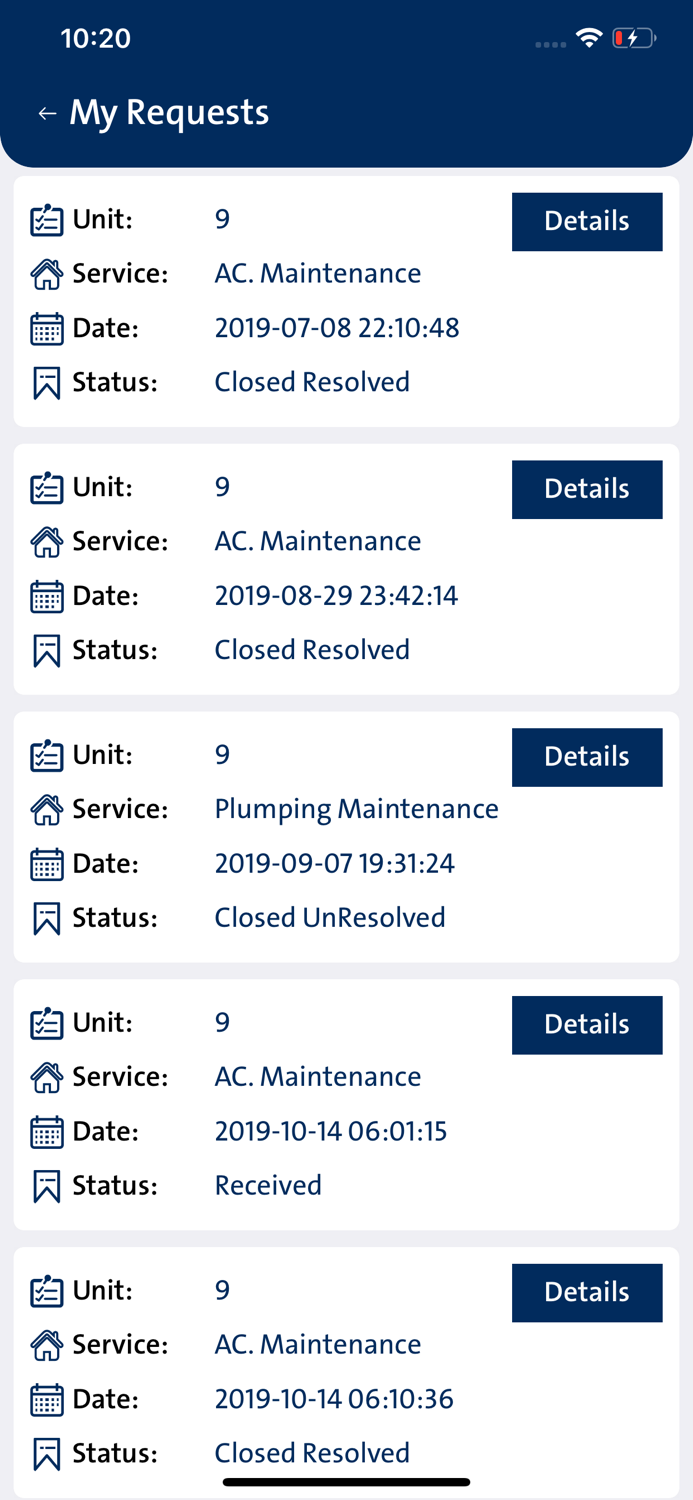This screenshot has height=1500, width=693.
Task: Click the Status flag icon on the first request
Action: [48, 381]
